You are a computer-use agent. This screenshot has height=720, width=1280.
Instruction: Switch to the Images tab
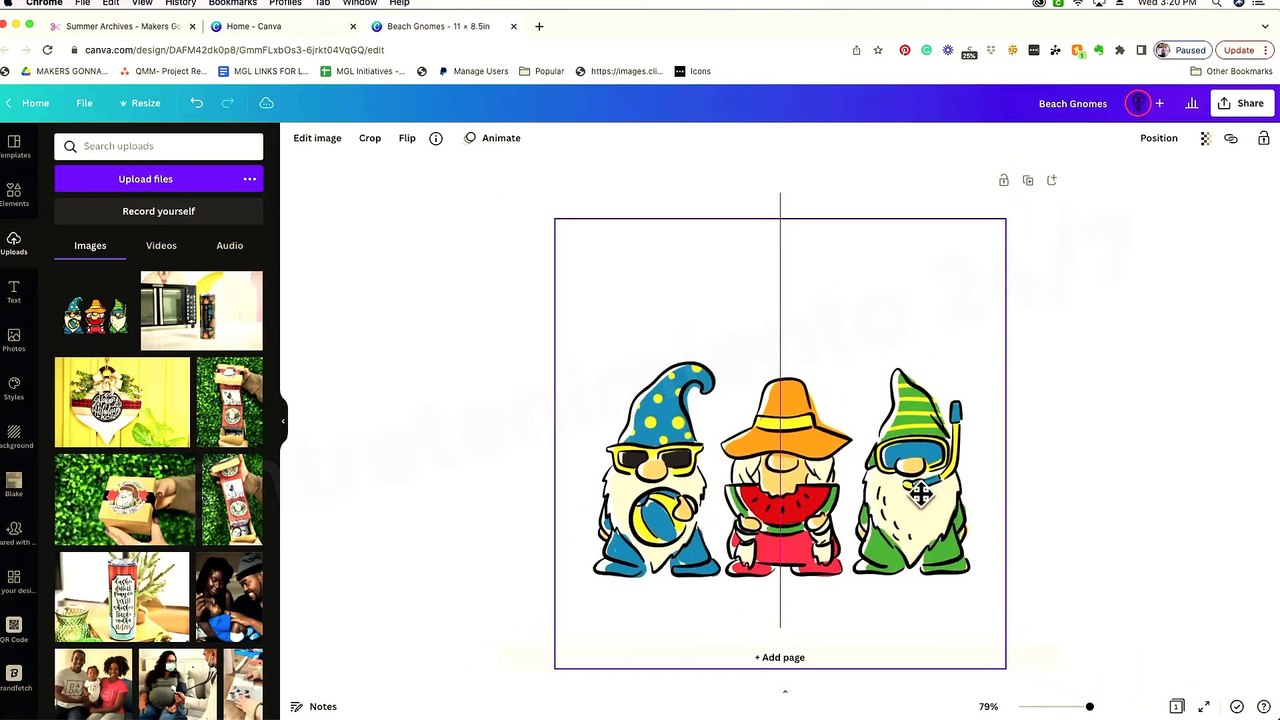tap(90, 245)
